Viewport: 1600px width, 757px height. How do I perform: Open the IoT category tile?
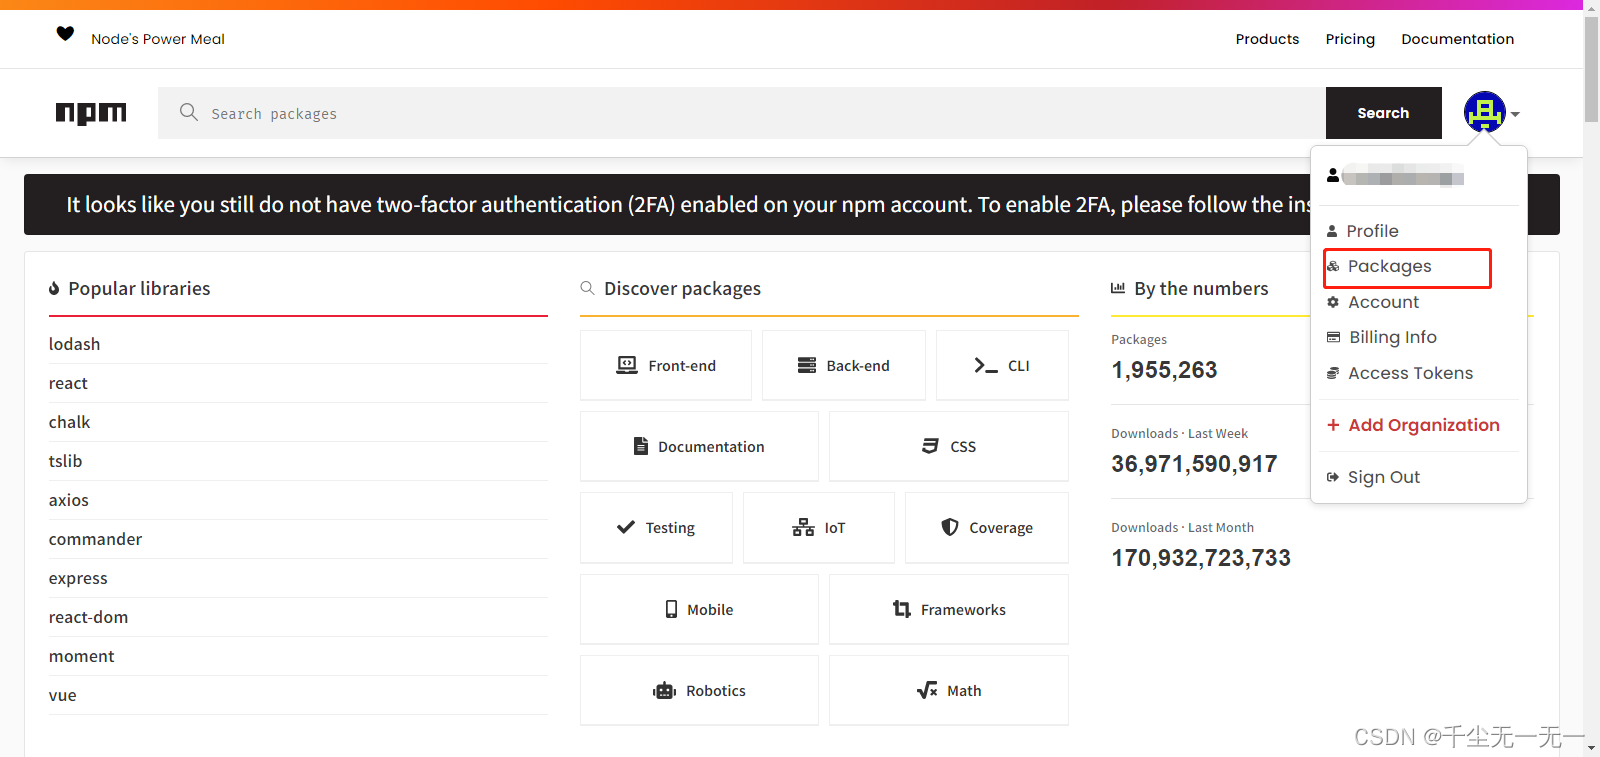[x=819, y=527]
